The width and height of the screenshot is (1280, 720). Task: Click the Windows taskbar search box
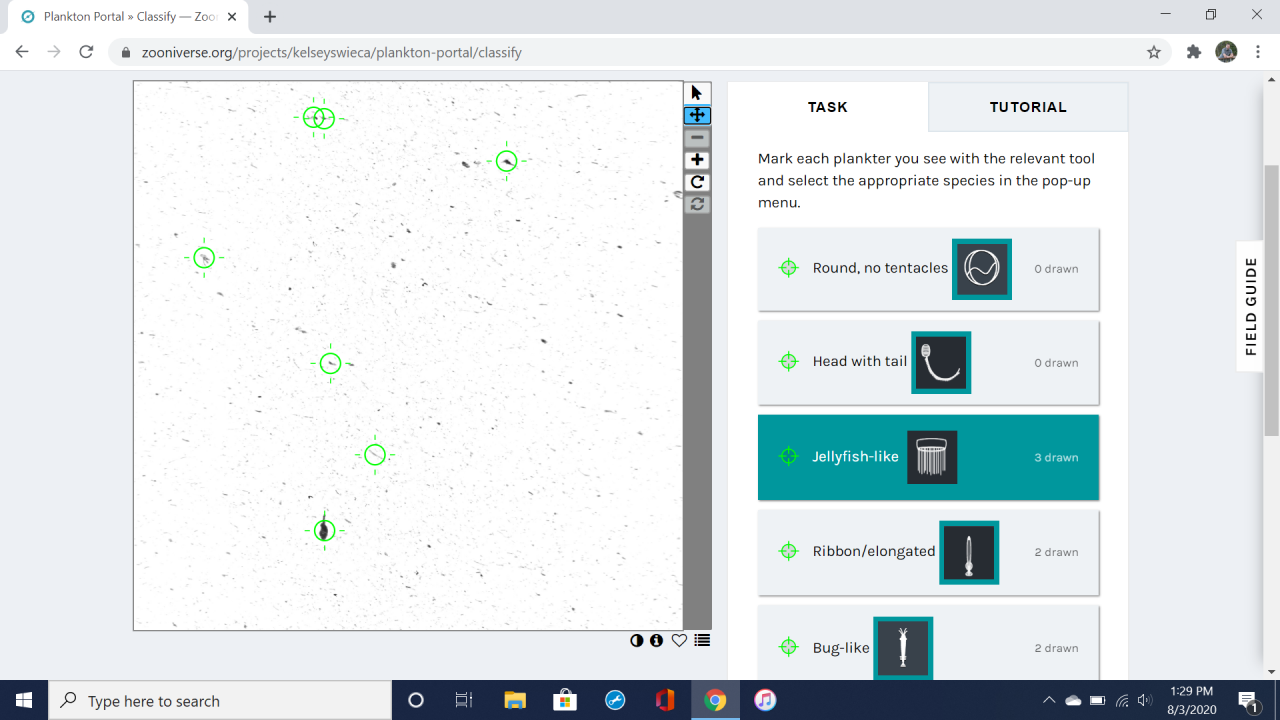click(x=220, y=700)
